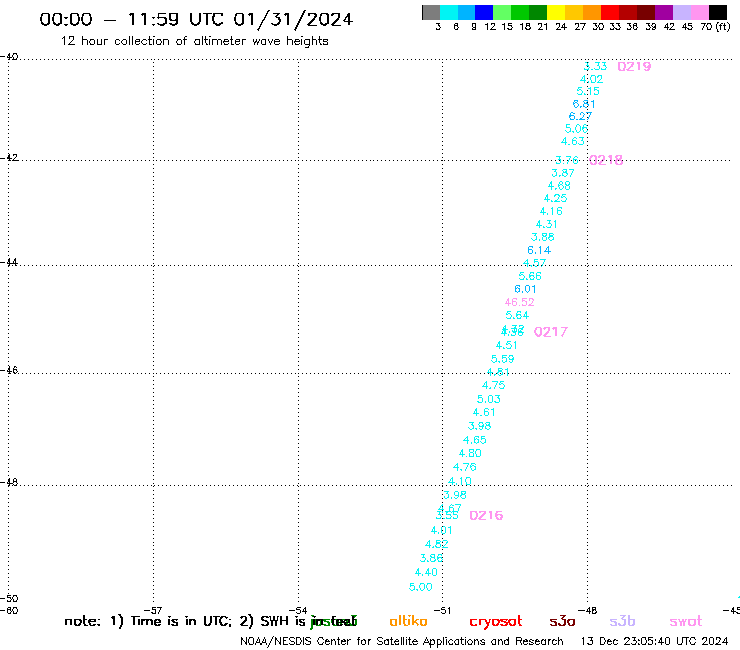Click the -46 latitude axis label
This screenshot has width=740, height=650.
(9, 370)
